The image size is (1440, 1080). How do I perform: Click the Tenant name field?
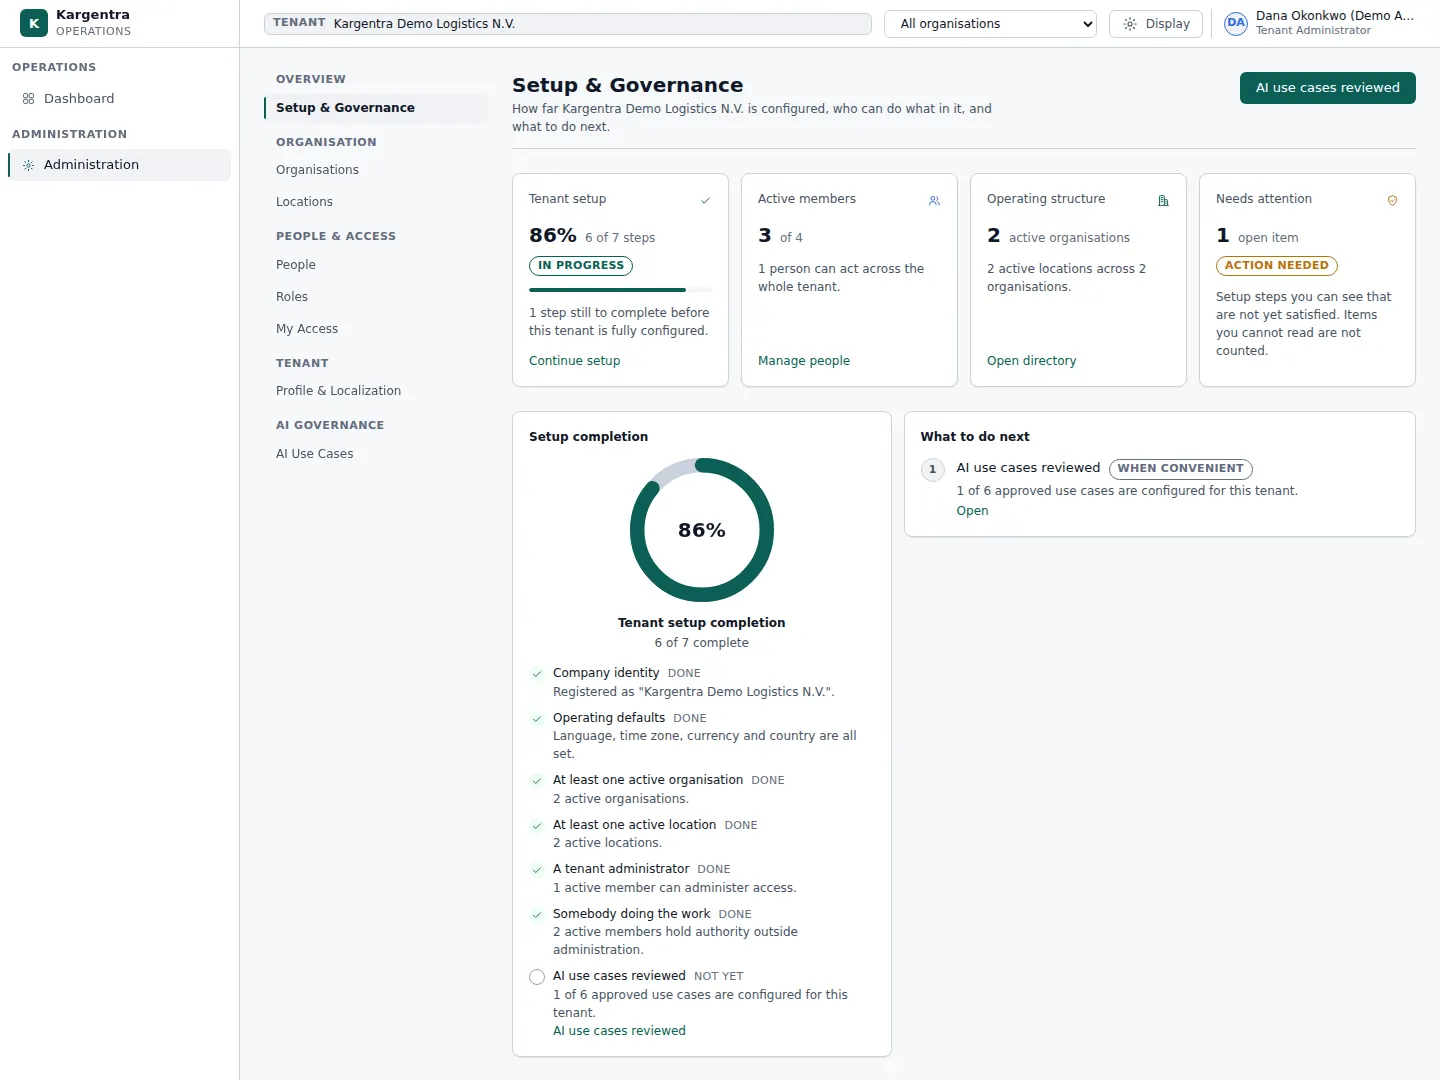pyautogui.click(x=568, y=24)
